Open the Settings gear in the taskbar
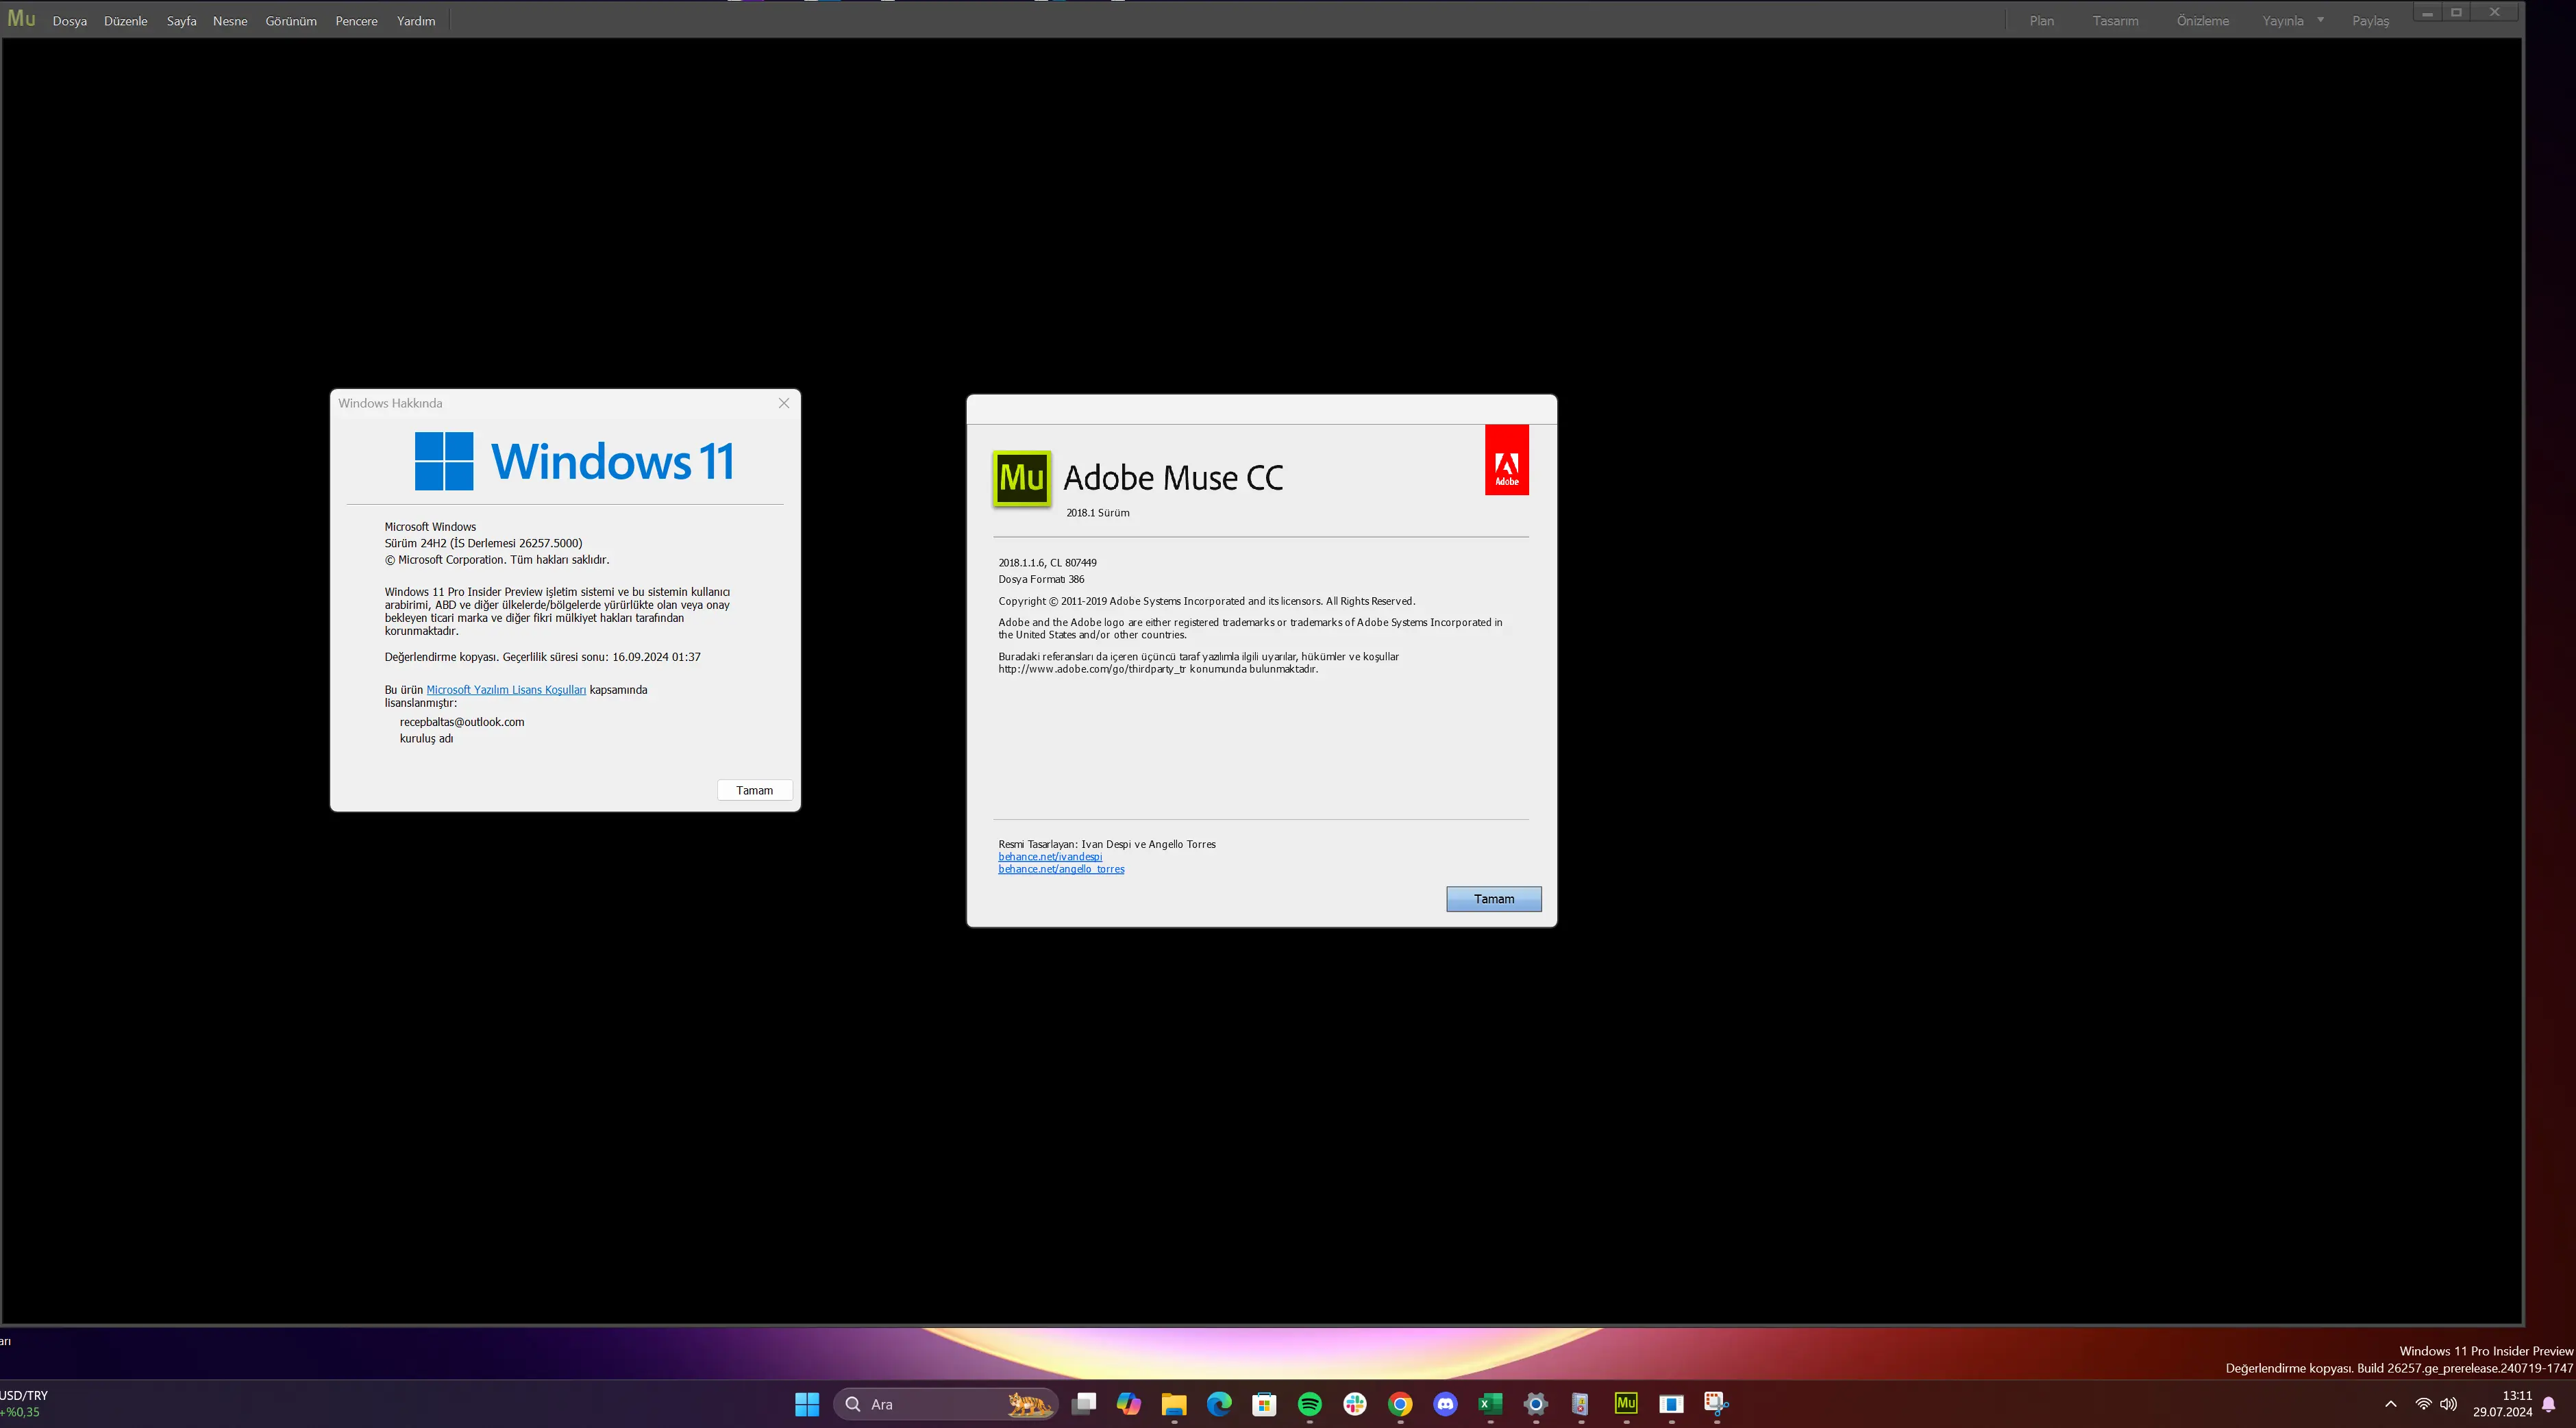The image size is (2576, 1428). point(1536,1404)
